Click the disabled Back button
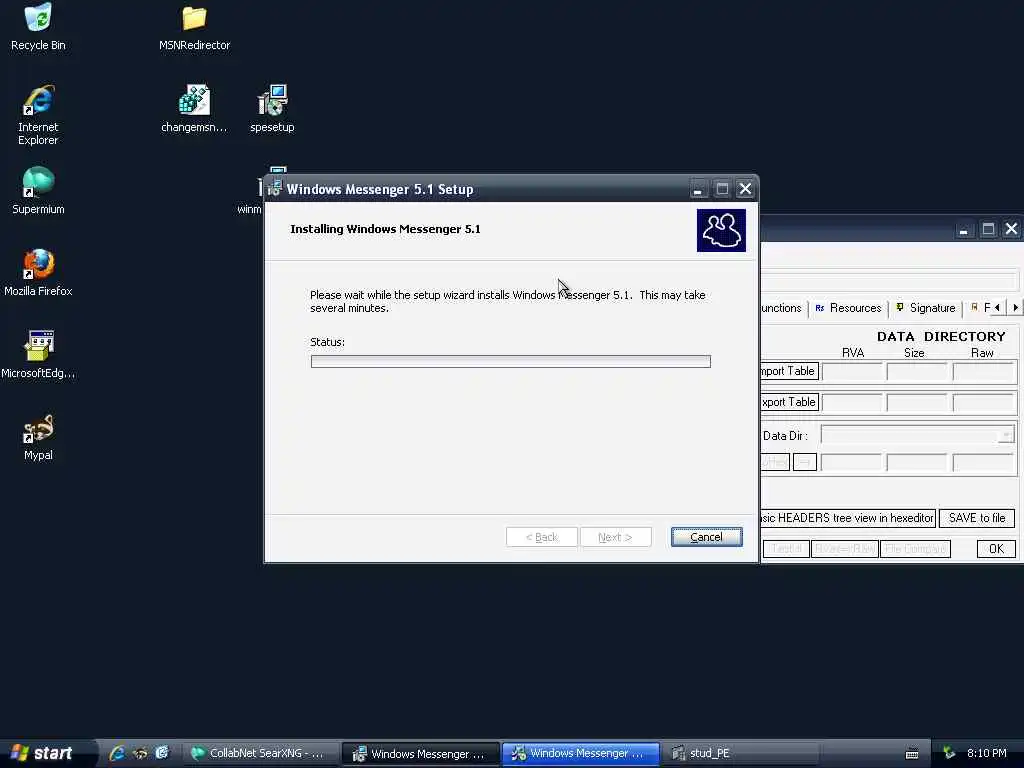The width and height of the screenshot is (1024, 768). pos(542,537)
